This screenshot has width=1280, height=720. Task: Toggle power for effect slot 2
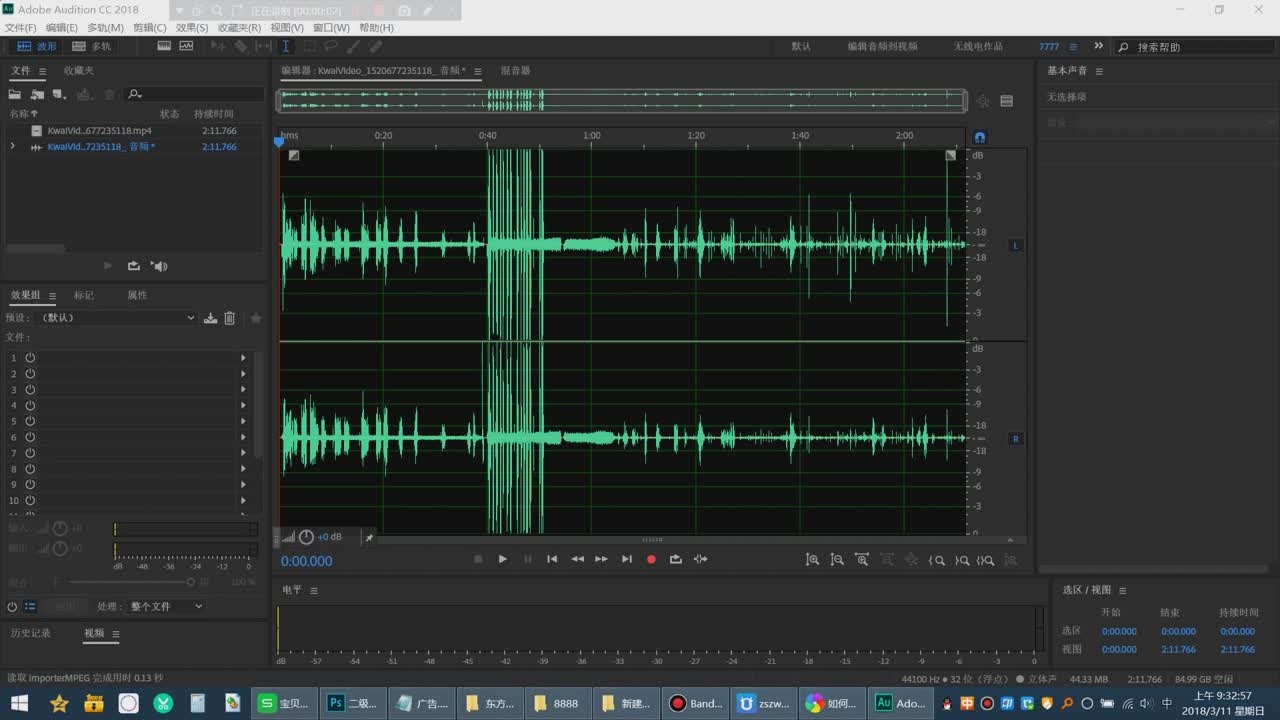[x=30, y=373]
